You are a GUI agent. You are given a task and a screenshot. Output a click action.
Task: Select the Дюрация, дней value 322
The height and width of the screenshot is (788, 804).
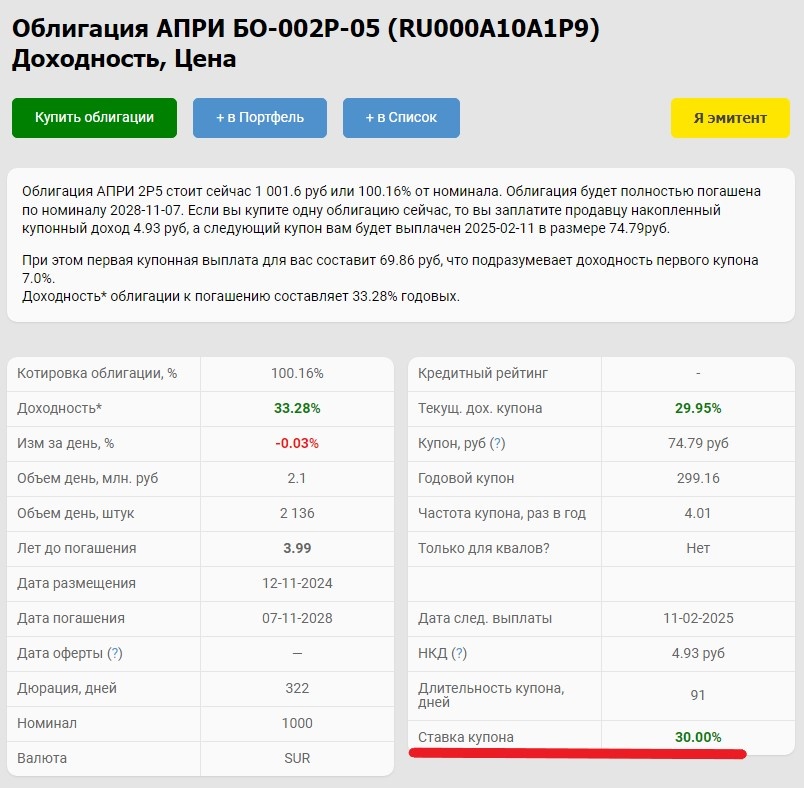point(297,688)
